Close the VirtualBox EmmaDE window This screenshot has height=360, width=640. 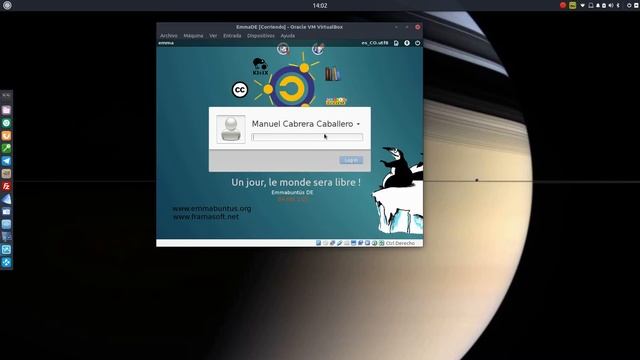418,27
